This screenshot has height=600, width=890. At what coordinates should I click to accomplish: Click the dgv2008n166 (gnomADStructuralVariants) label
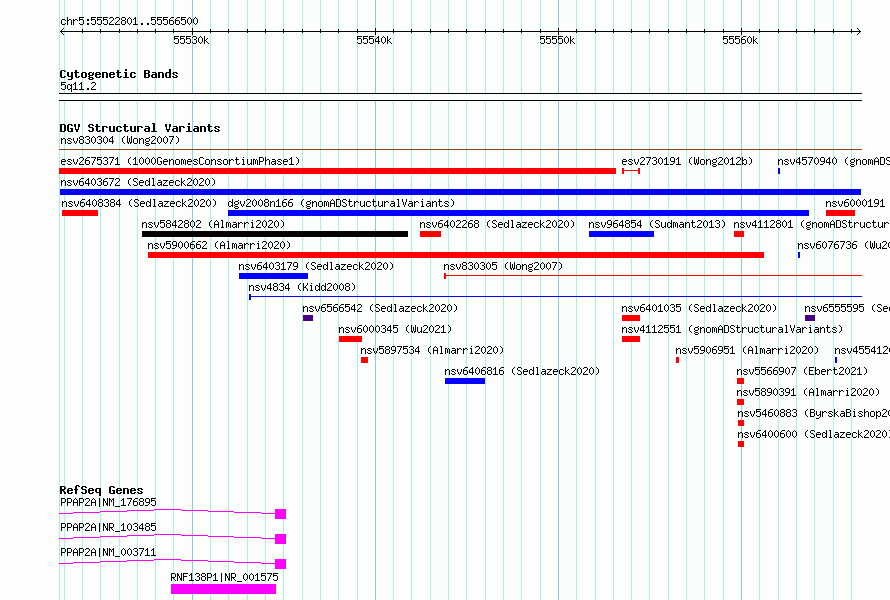(x=341, y=203)
